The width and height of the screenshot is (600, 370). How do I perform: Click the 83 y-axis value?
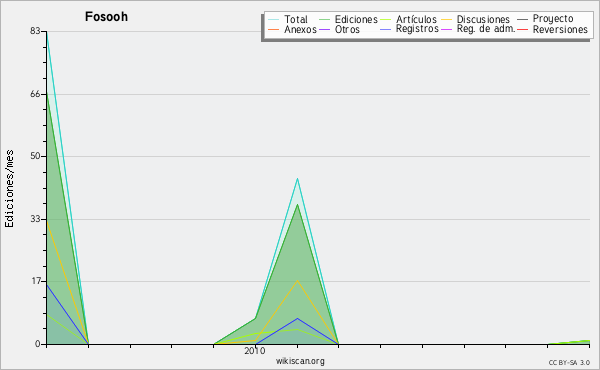(35, 31)
